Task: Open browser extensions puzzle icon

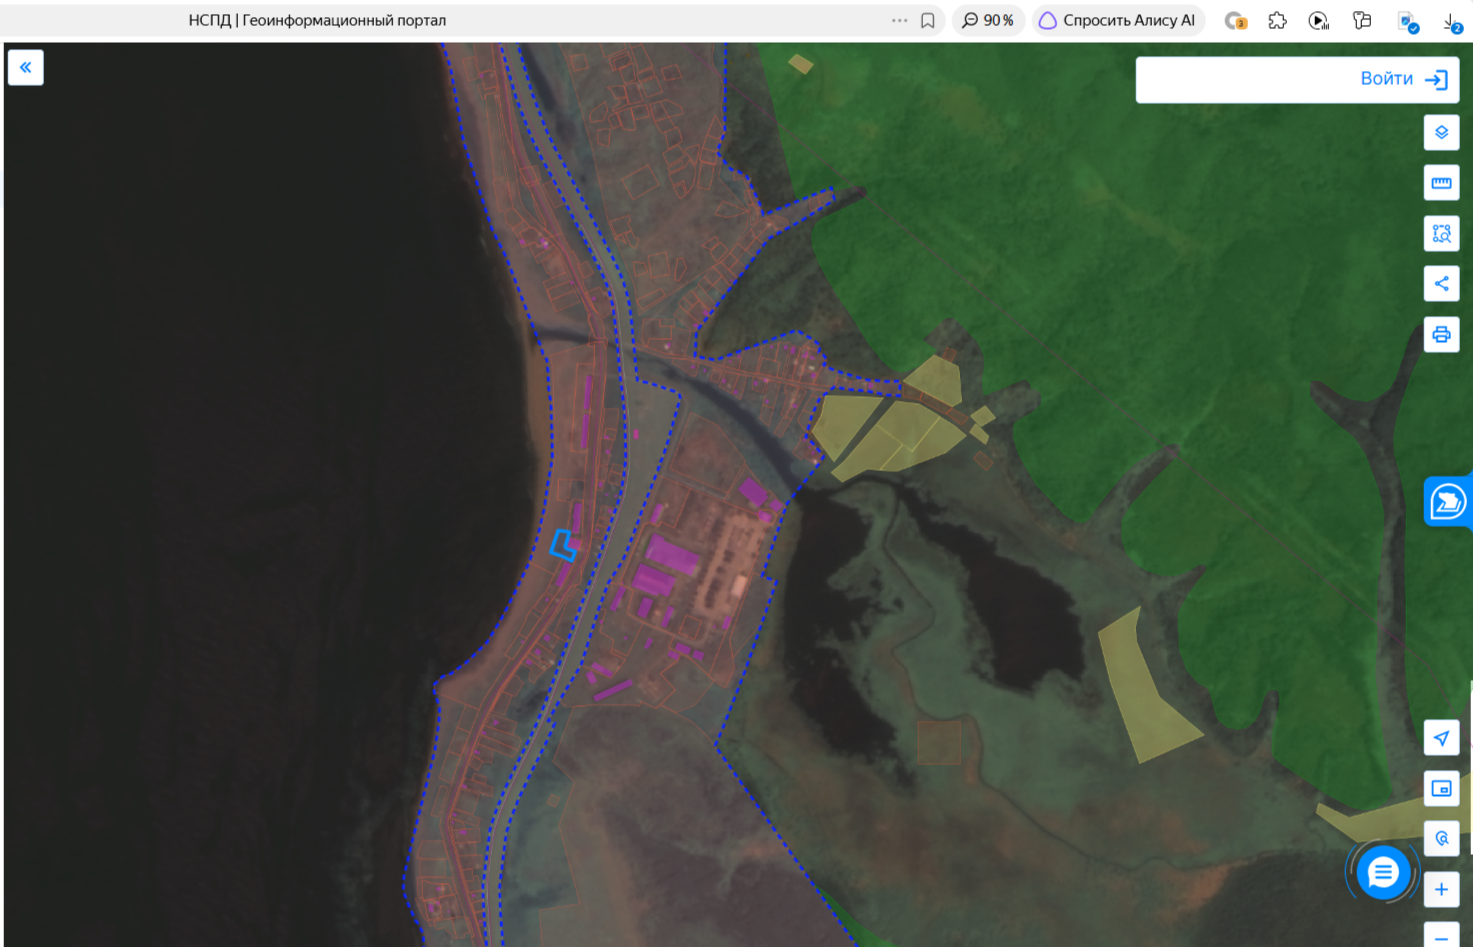Action: click(x=1277, y=20)
